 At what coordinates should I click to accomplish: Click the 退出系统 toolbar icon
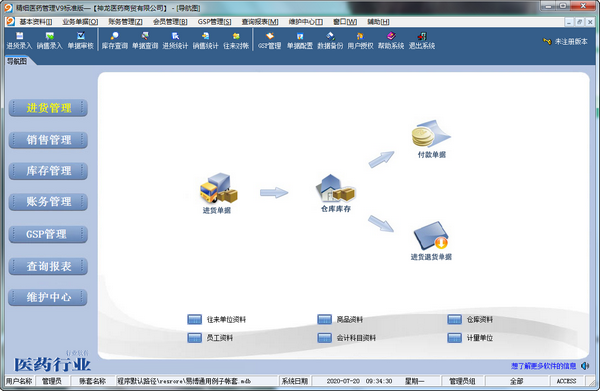pos(422,41)
